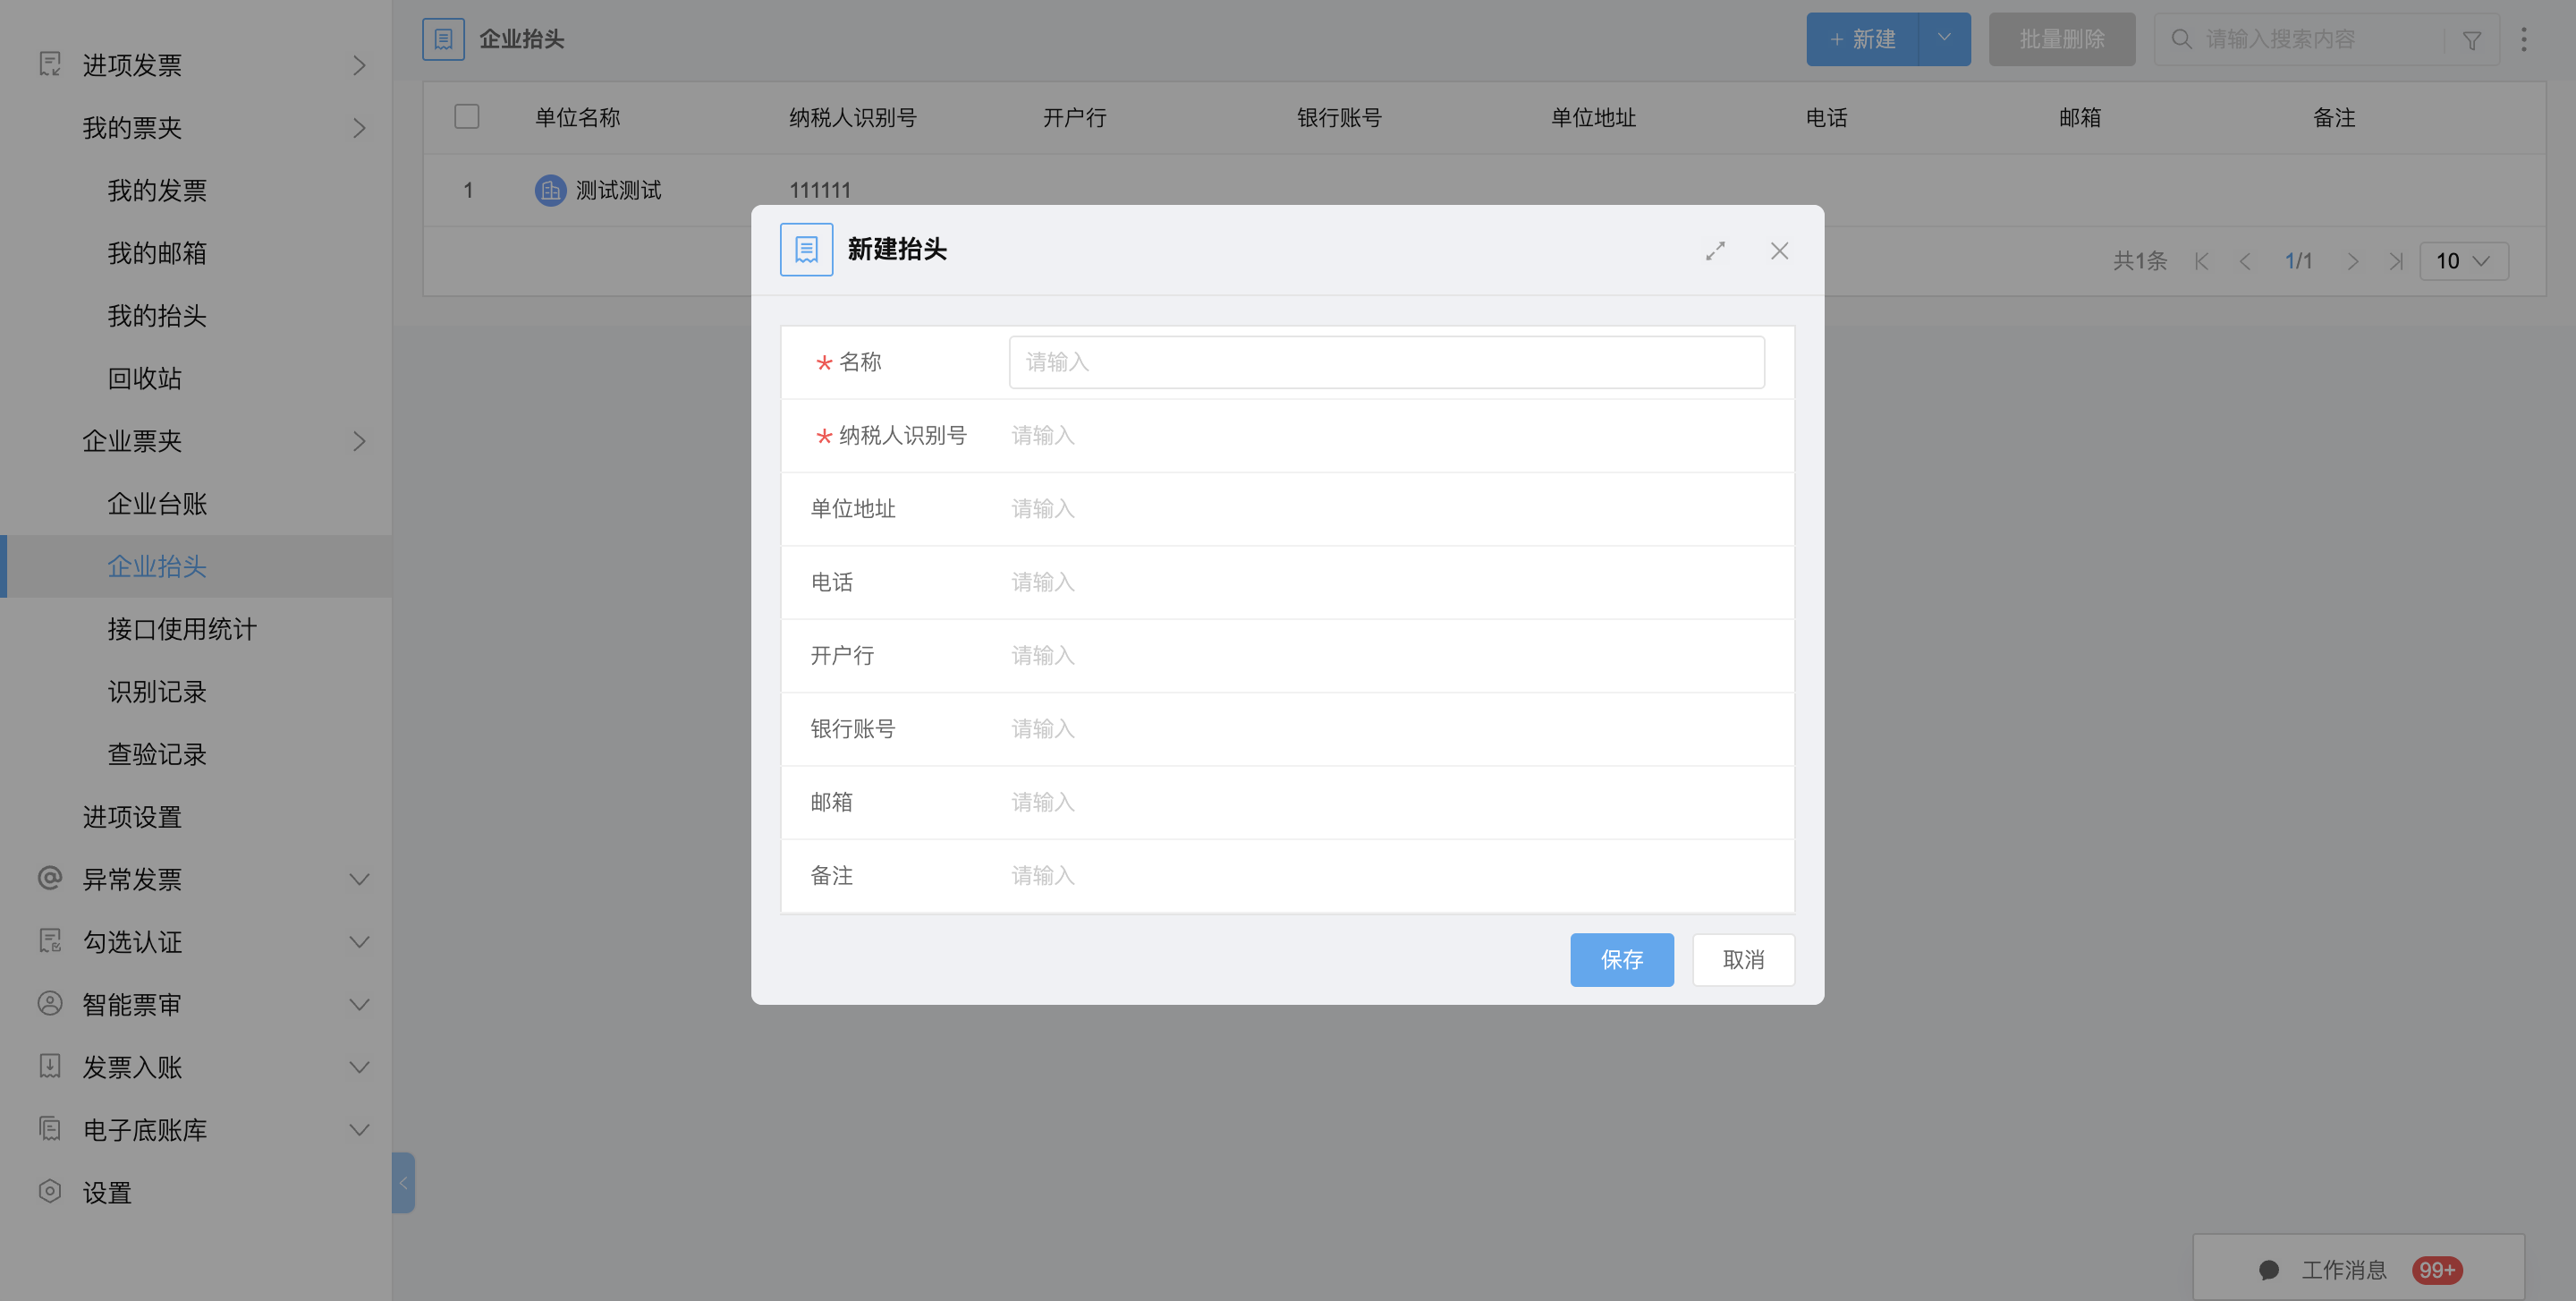The image size is (2576, 1301).
Task: Go to the first page of results
Action: point(2201,261)
